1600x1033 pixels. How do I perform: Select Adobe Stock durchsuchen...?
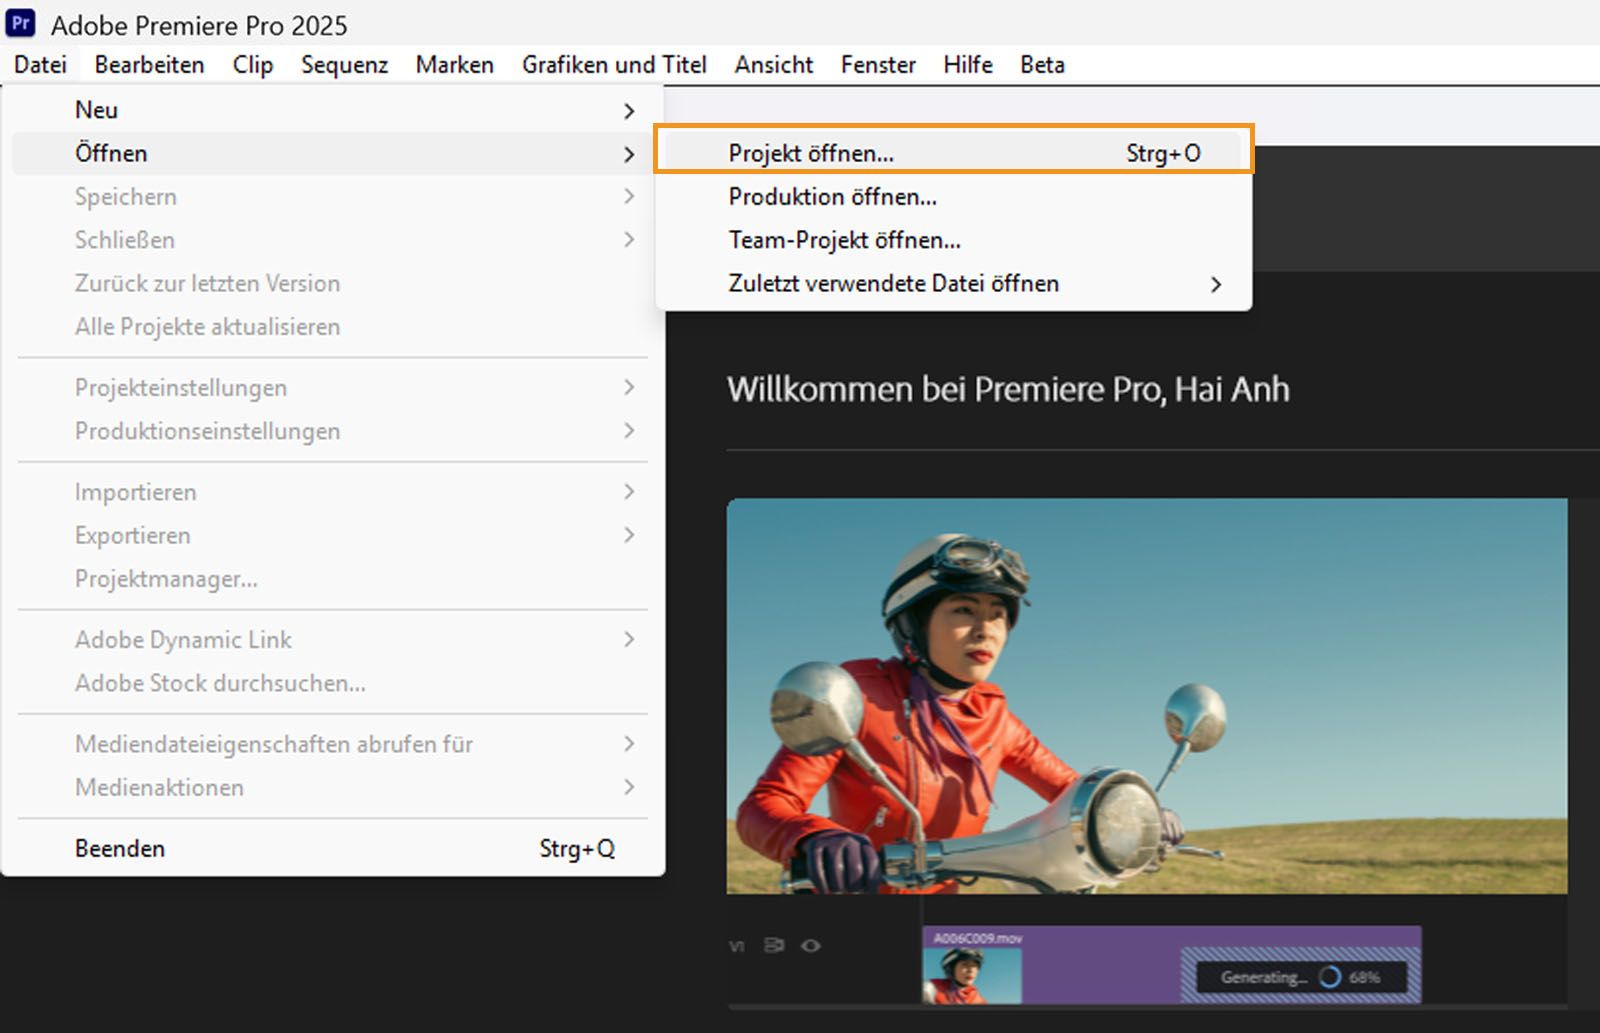point(333,683)
